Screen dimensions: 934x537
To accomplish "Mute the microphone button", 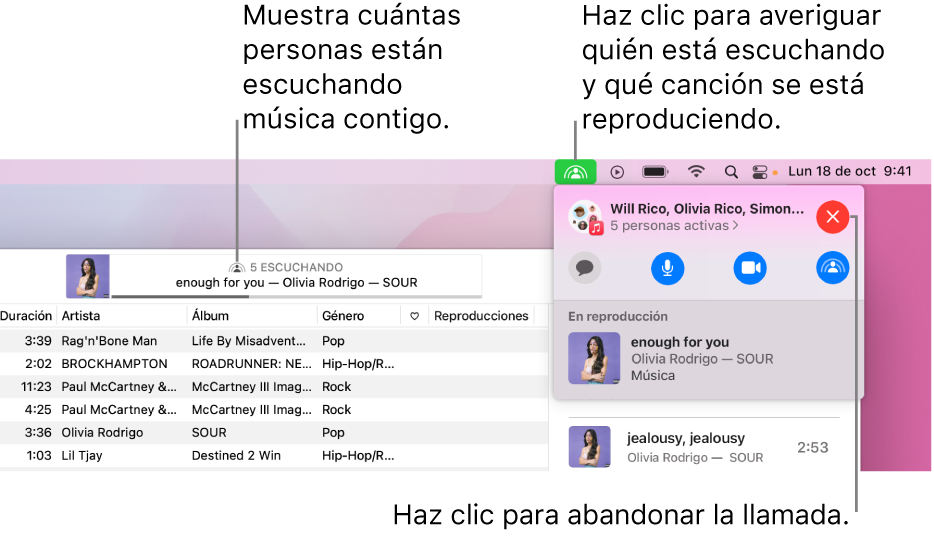I will [667, 268].
